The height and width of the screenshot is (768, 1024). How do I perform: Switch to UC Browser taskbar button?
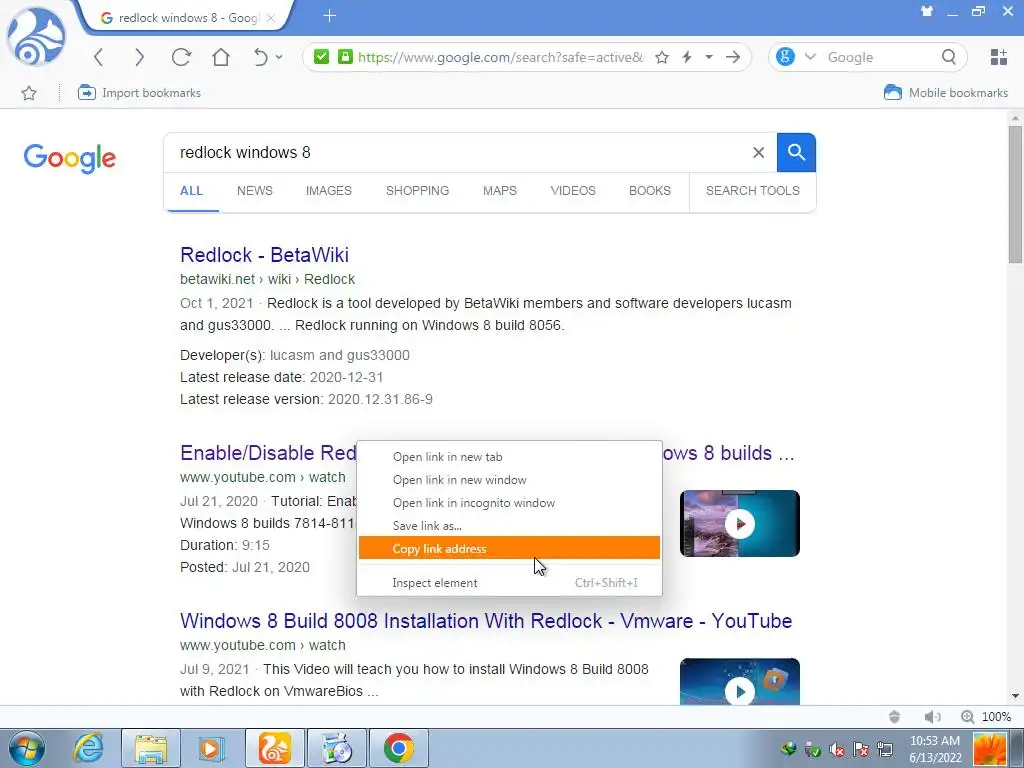pyautogui.click(x=275, y=748)
